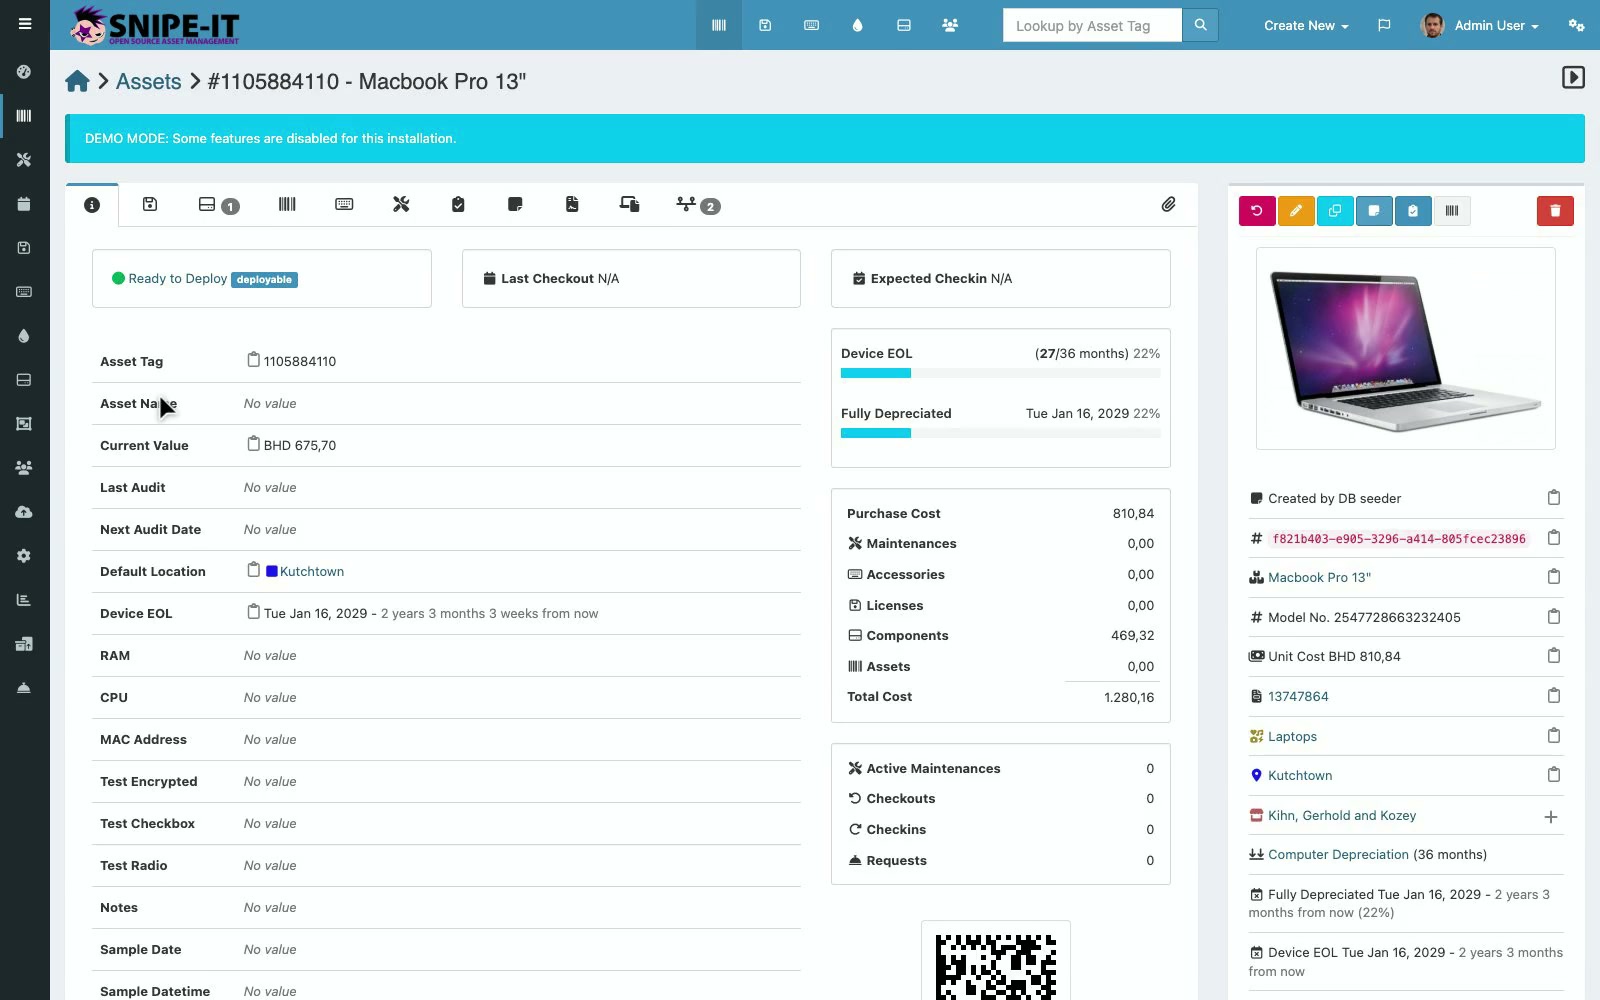
Task: Click the Ready to Deploy status
Action: pos(177,278)
